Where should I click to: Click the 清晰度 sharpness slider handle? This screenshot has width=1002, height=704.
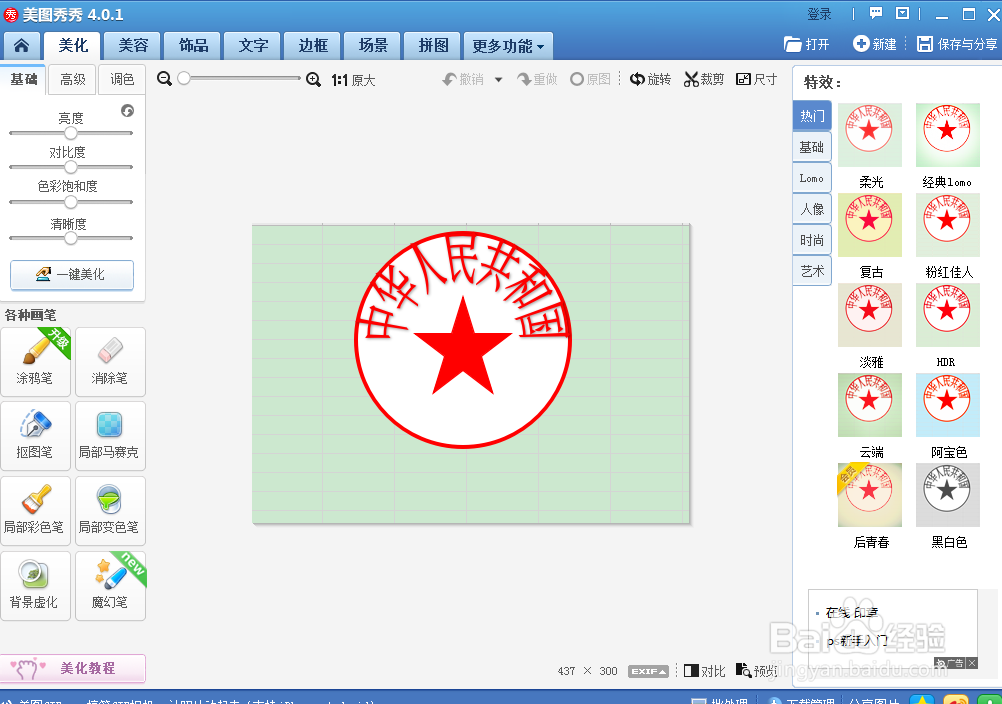pos(71,238)
